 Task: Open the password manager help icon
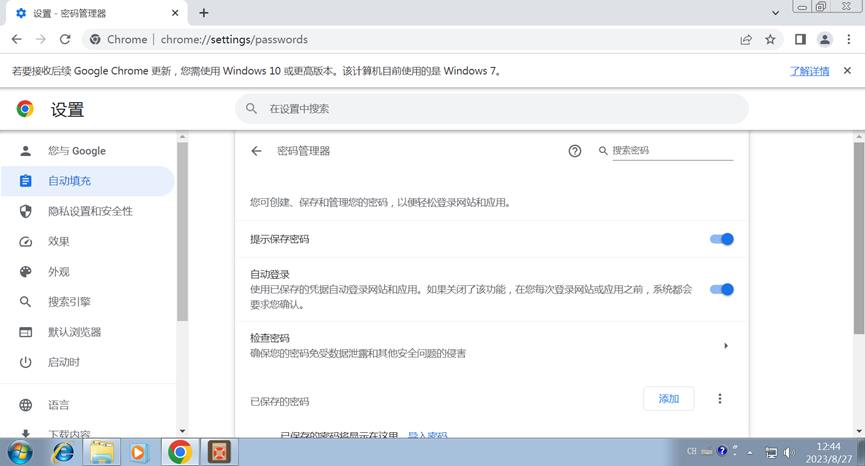coord(575,151)
